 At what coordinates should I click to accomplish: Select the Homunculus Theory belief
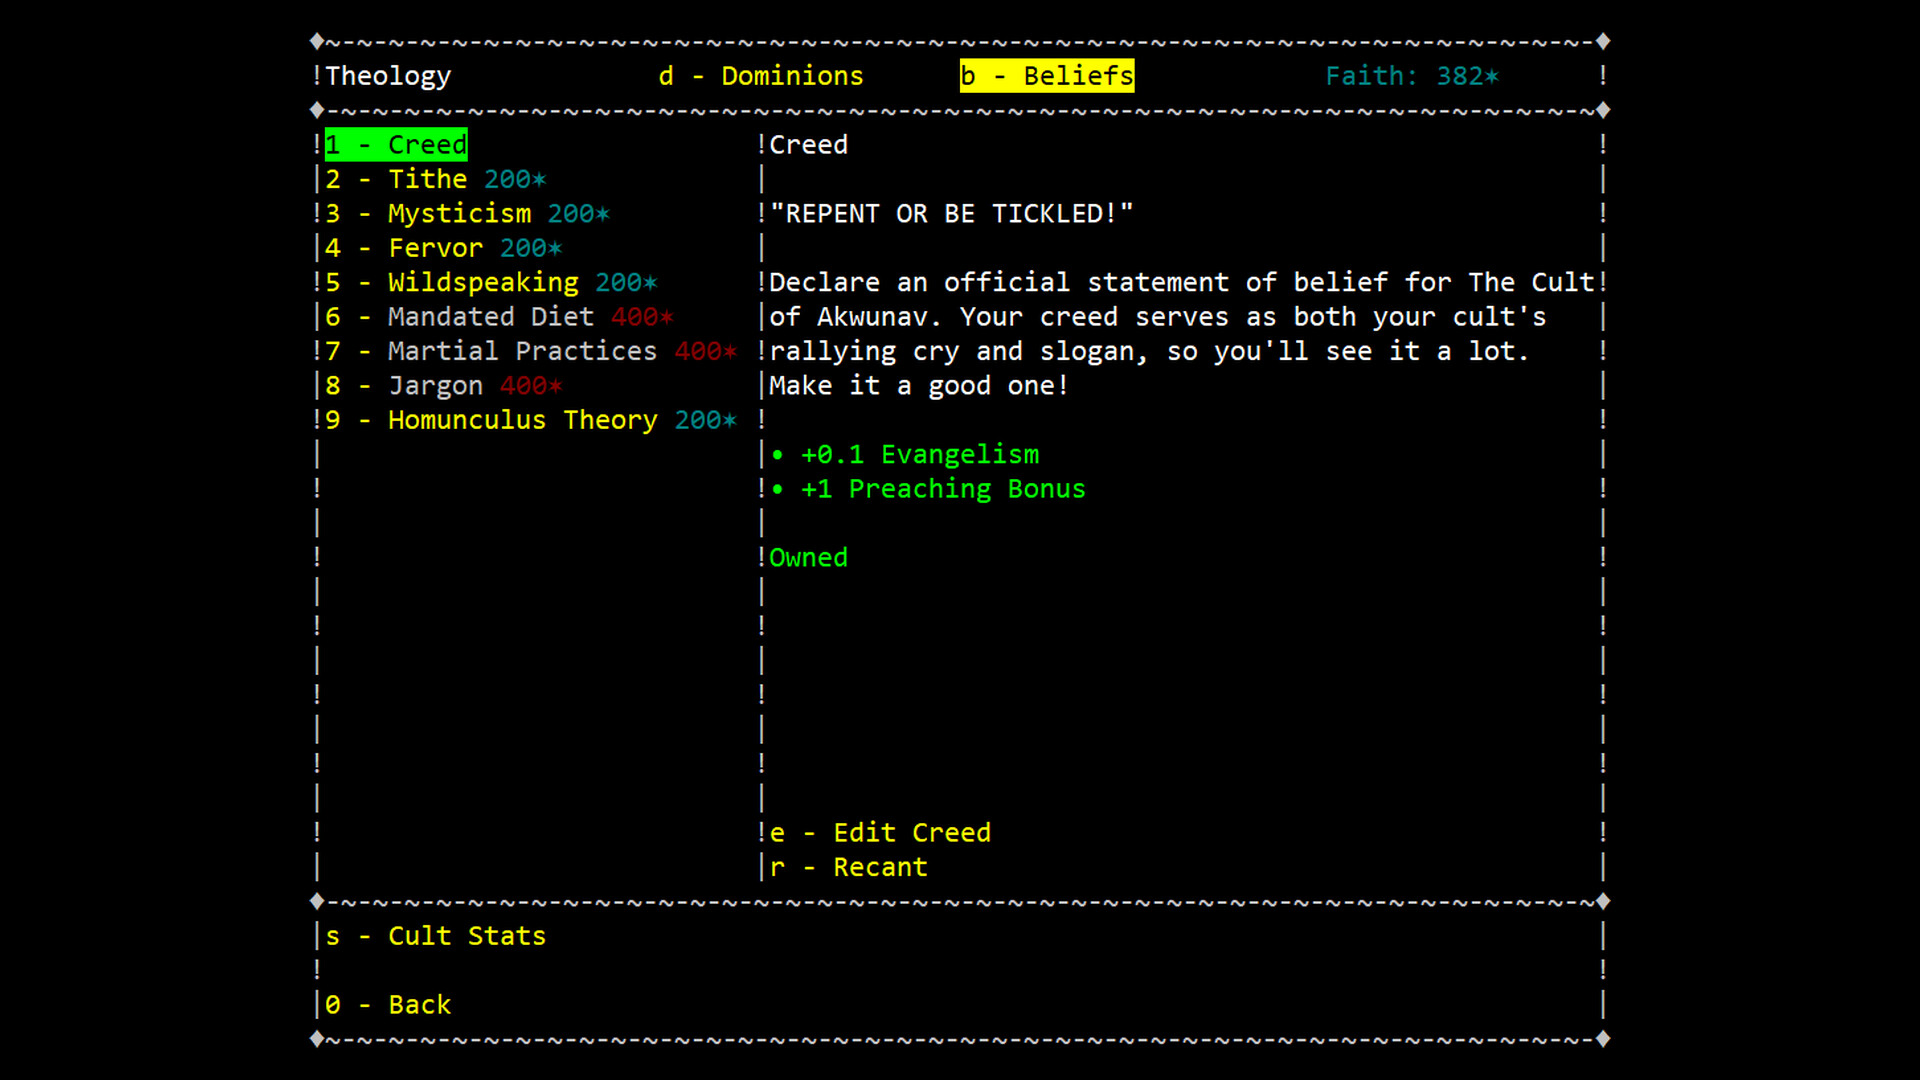[531, 420]
